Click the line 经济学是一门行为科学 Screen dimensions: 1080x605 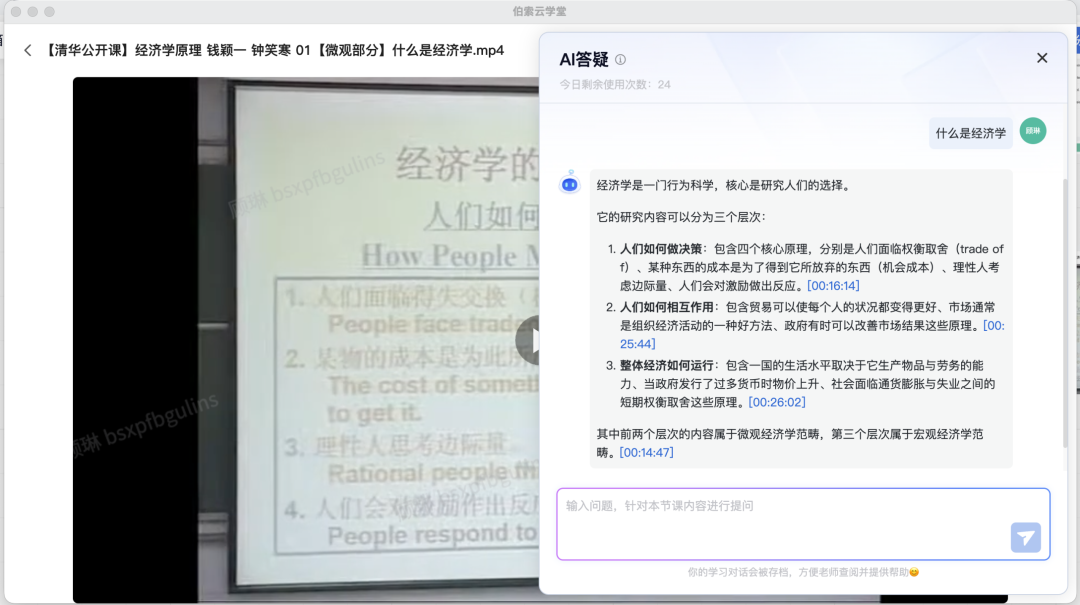[x=723, y=185]
